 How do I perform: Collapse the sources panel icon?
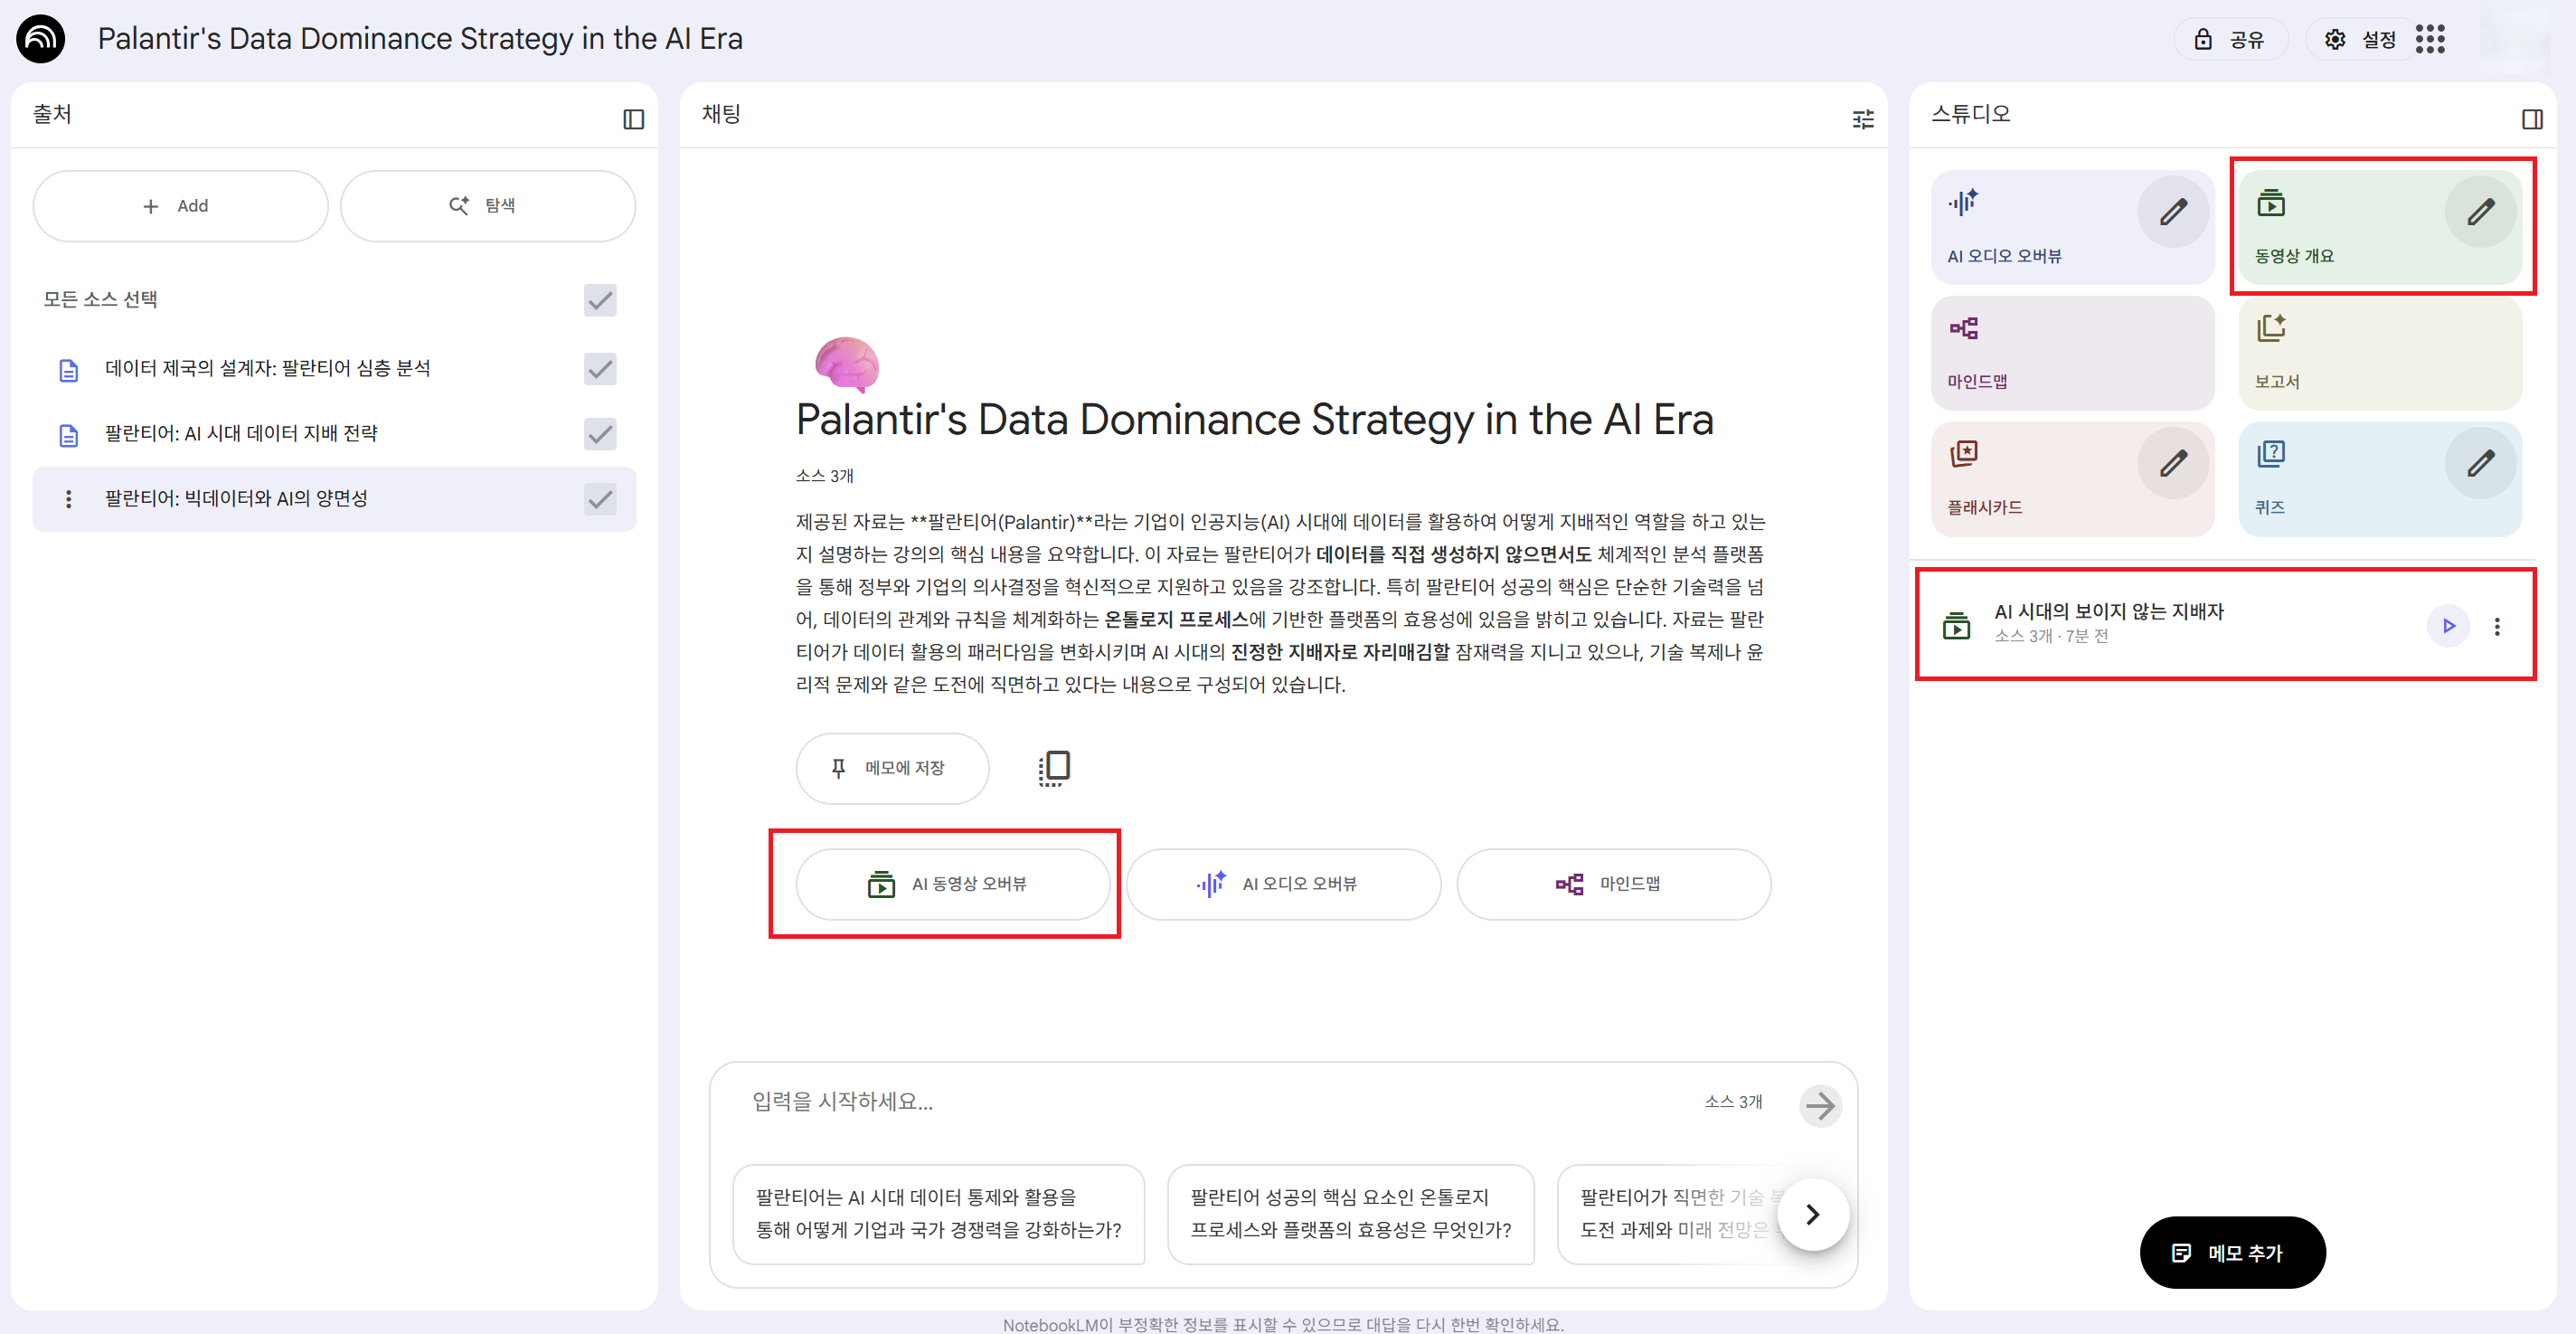pos(633,119)
